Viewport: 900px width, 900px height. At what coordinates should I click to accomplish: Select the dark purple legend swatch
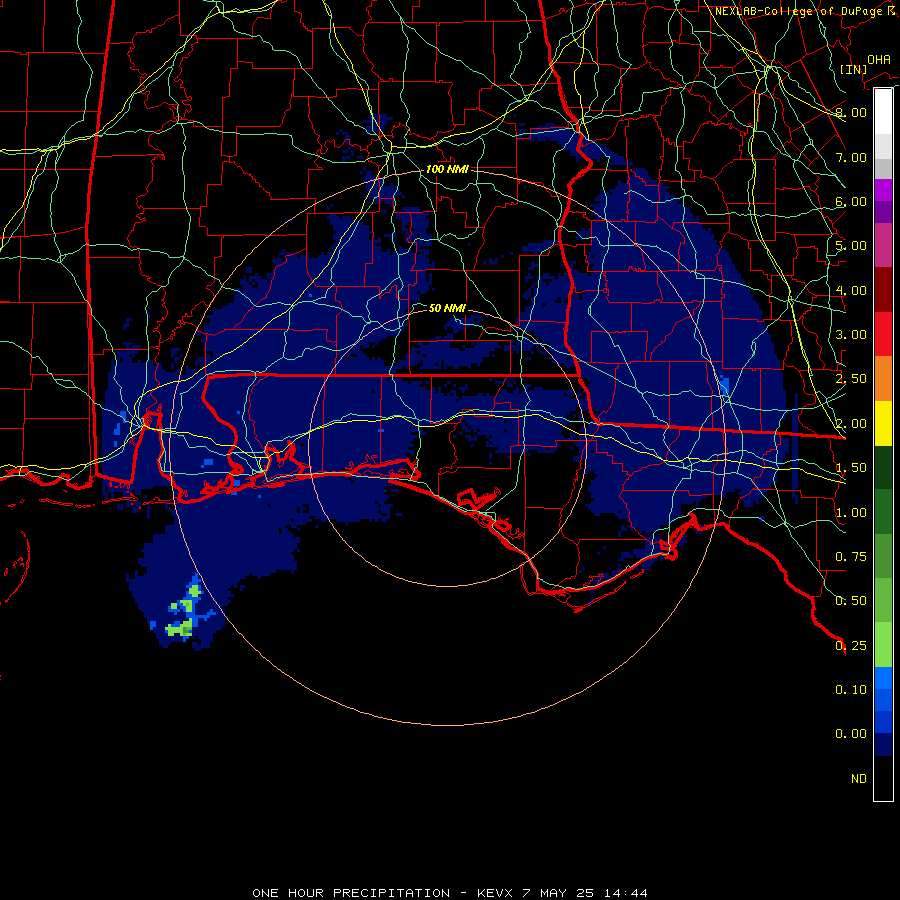click(883, 212)
